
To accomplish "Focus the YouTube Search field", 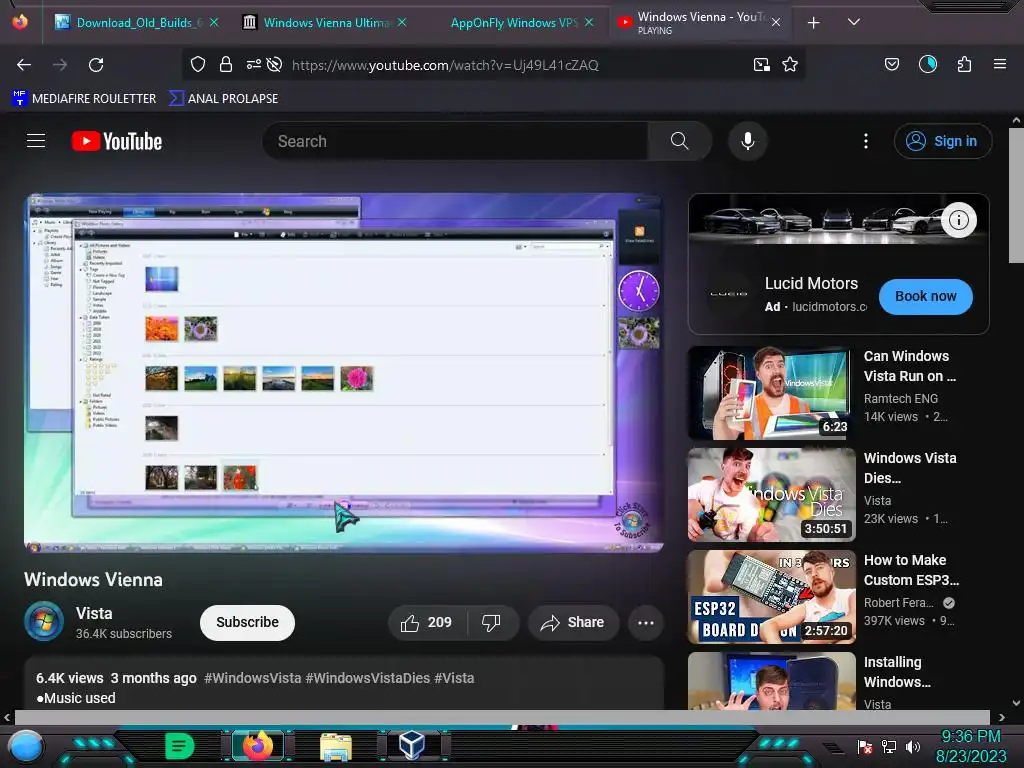I will 455,141.
